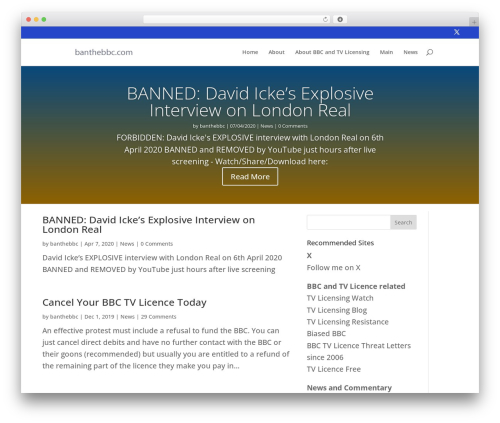Click the News and Commentary heading
Viewport: 500px width, 423px height.
tap(349, 388)
